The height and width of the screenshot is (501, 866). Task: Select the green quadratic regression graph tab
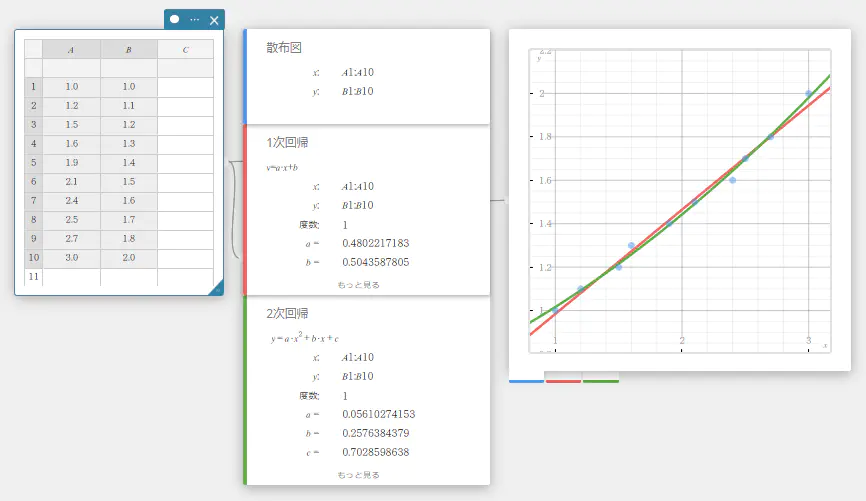[x=600, y=380]
